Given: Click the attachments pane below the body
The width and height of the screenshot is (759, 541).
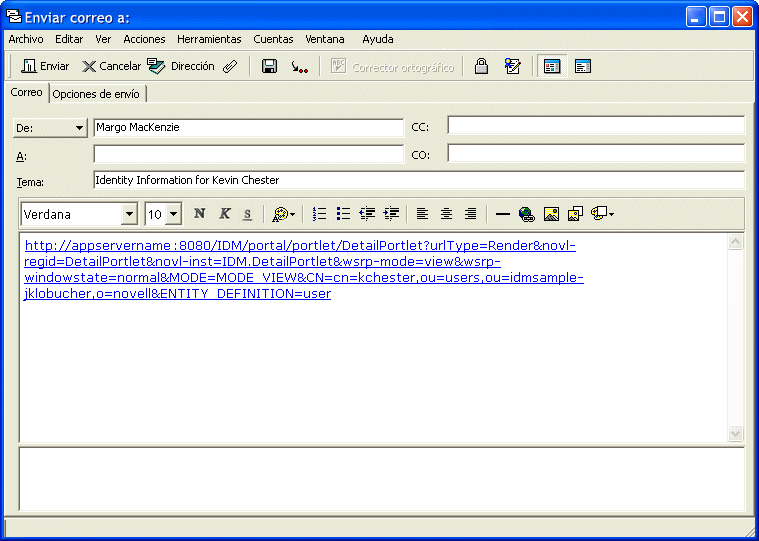Looking at the screenshot, I should [x=381, y=479].
